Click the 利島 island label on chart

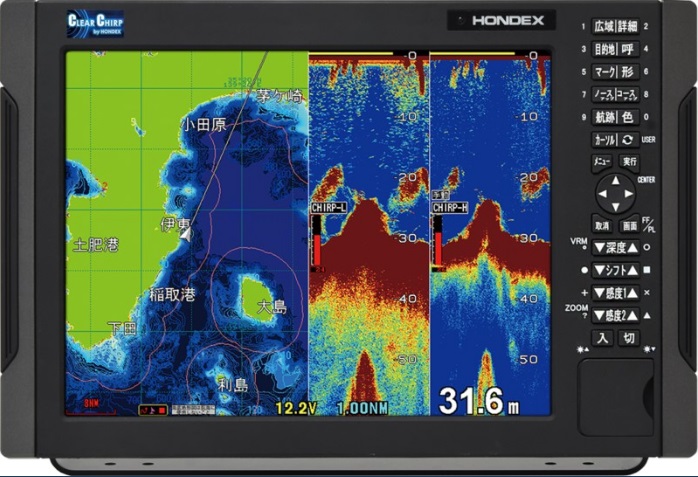(x=233, y=384)
